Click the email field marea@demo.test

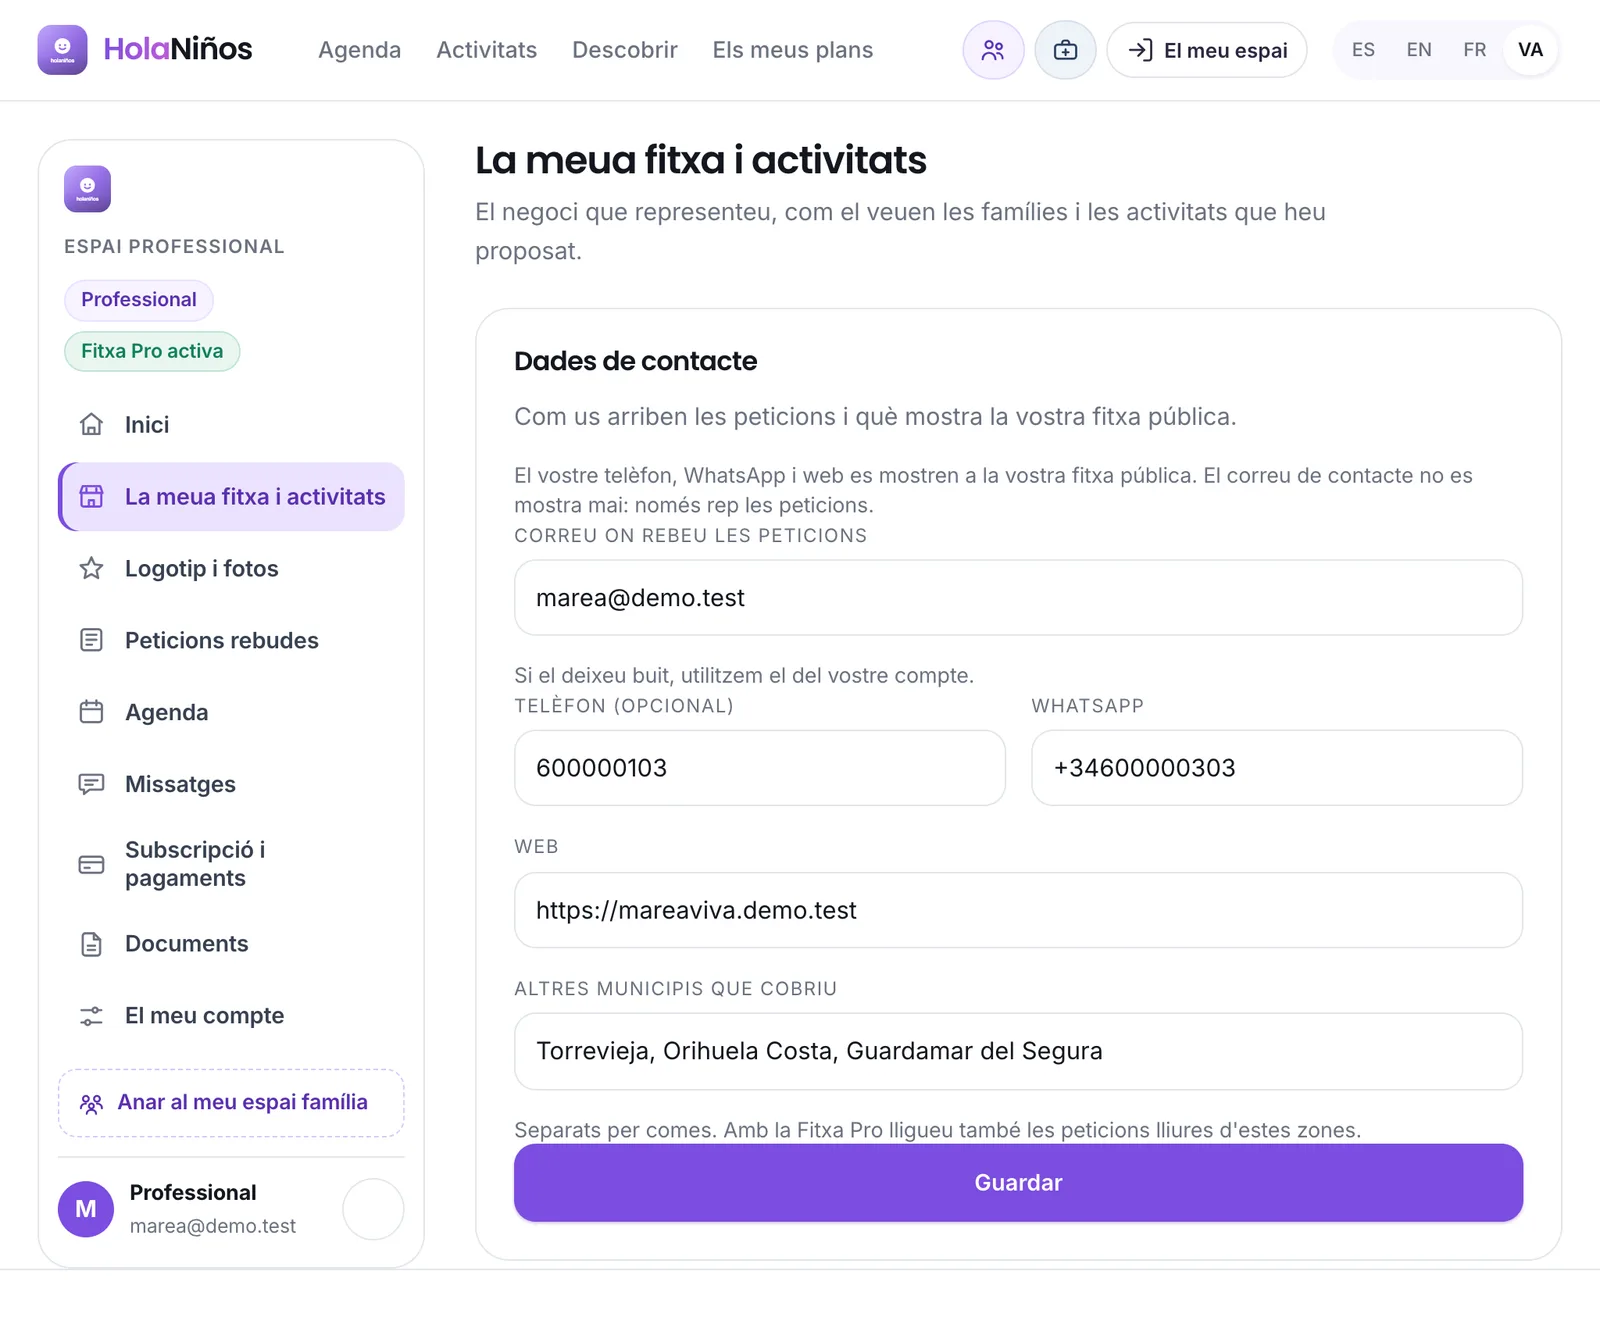pos(1018,597)
